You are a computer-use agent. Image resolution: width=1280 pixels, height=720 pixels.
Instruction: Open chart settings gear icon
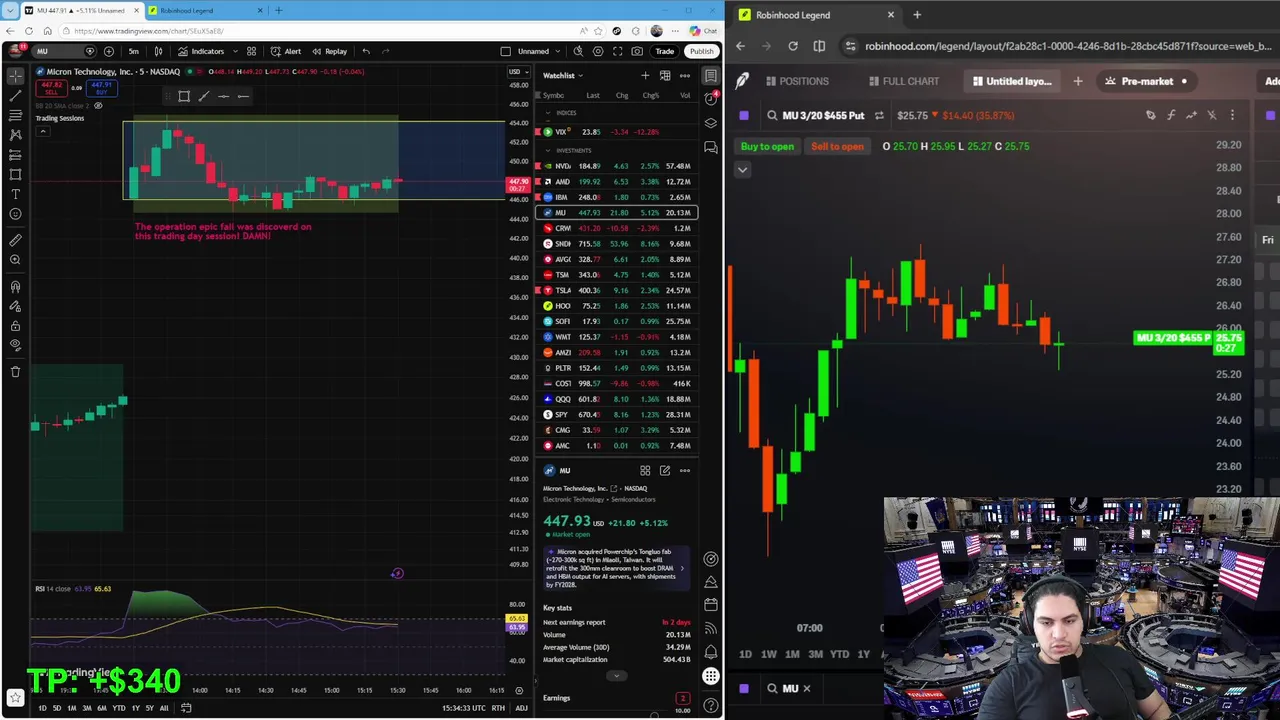pyautogui.click(x=598, y=51)
